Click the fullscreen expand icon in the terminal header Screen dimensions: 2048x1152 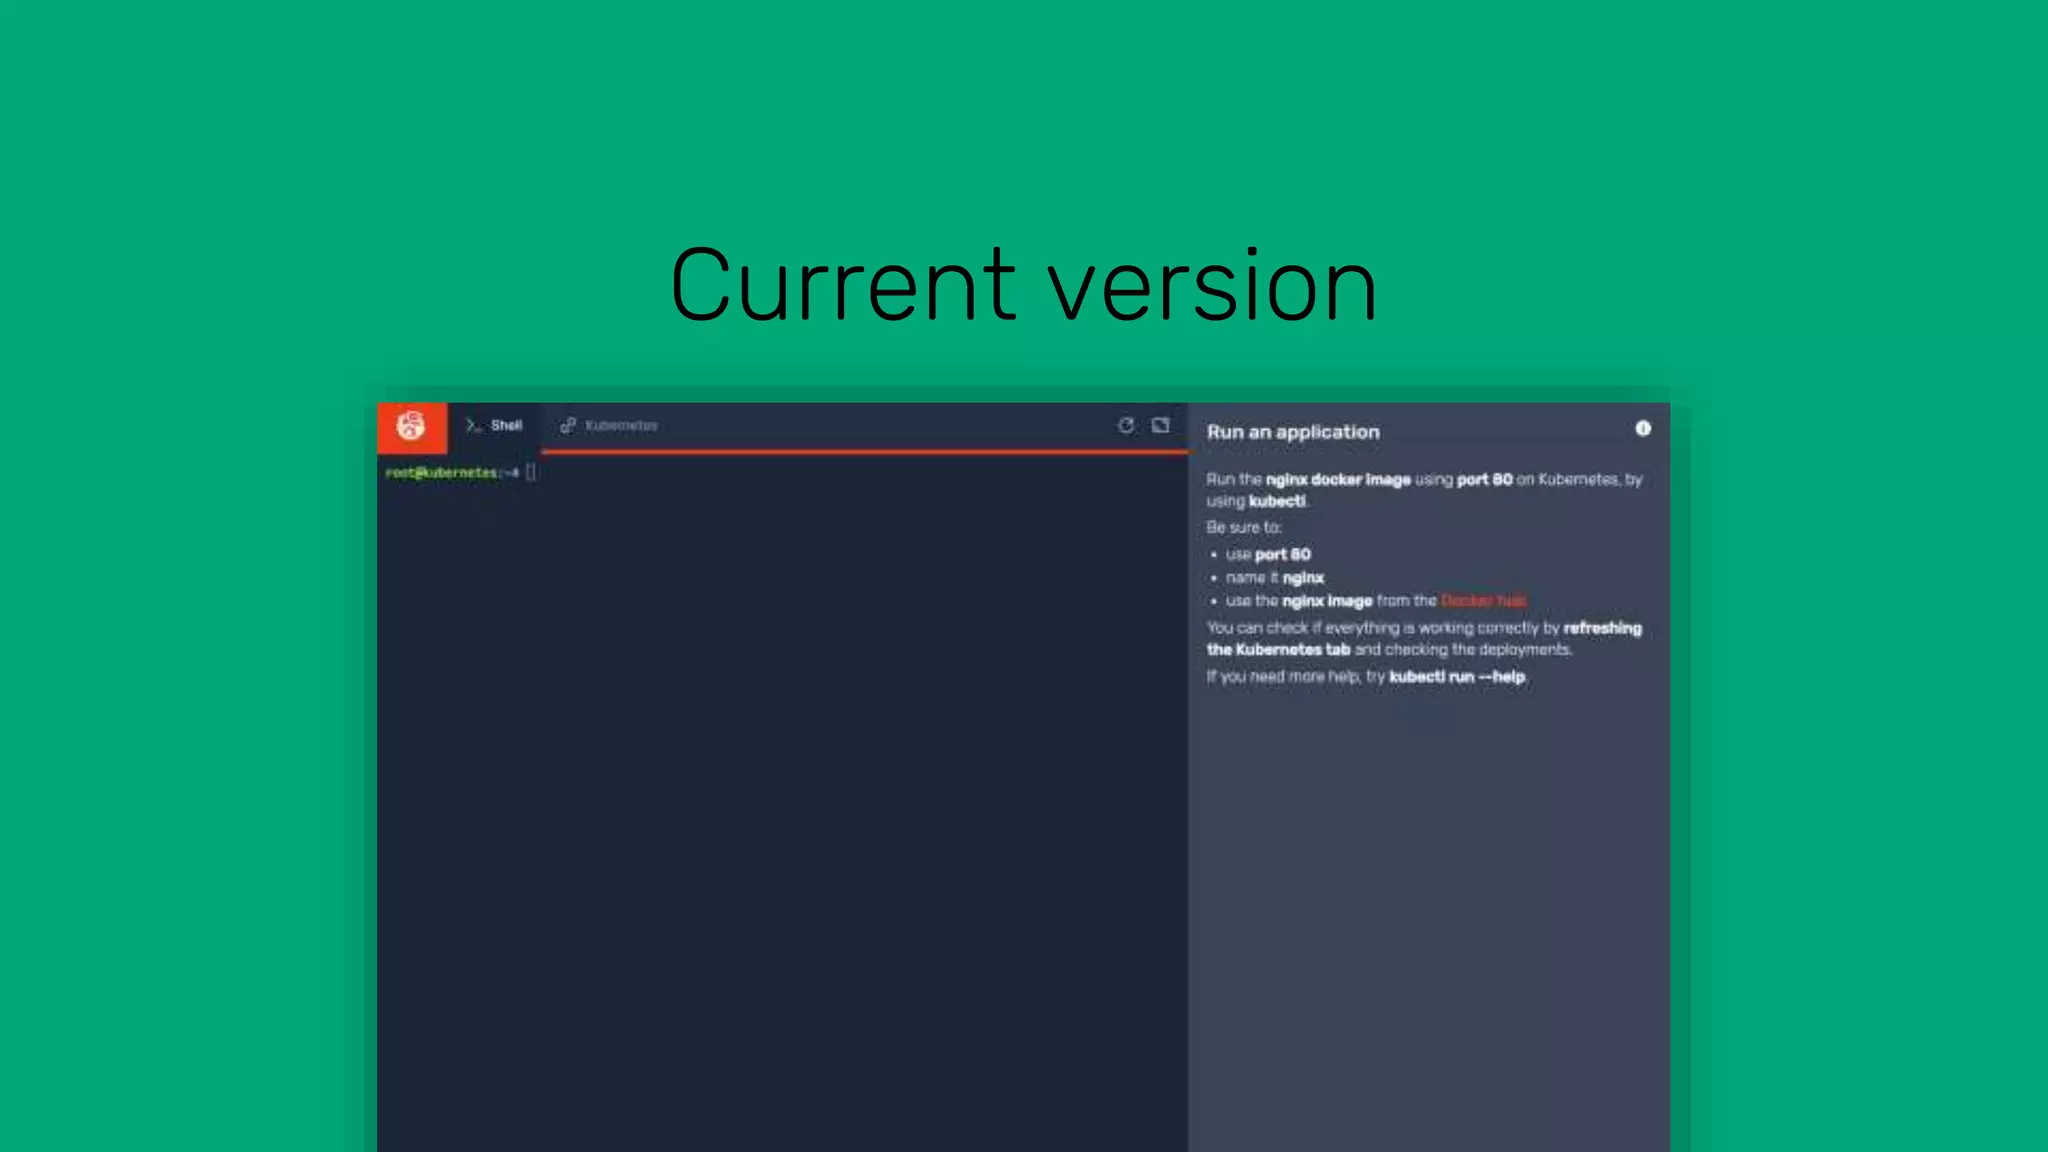(x=1160, y=425)
